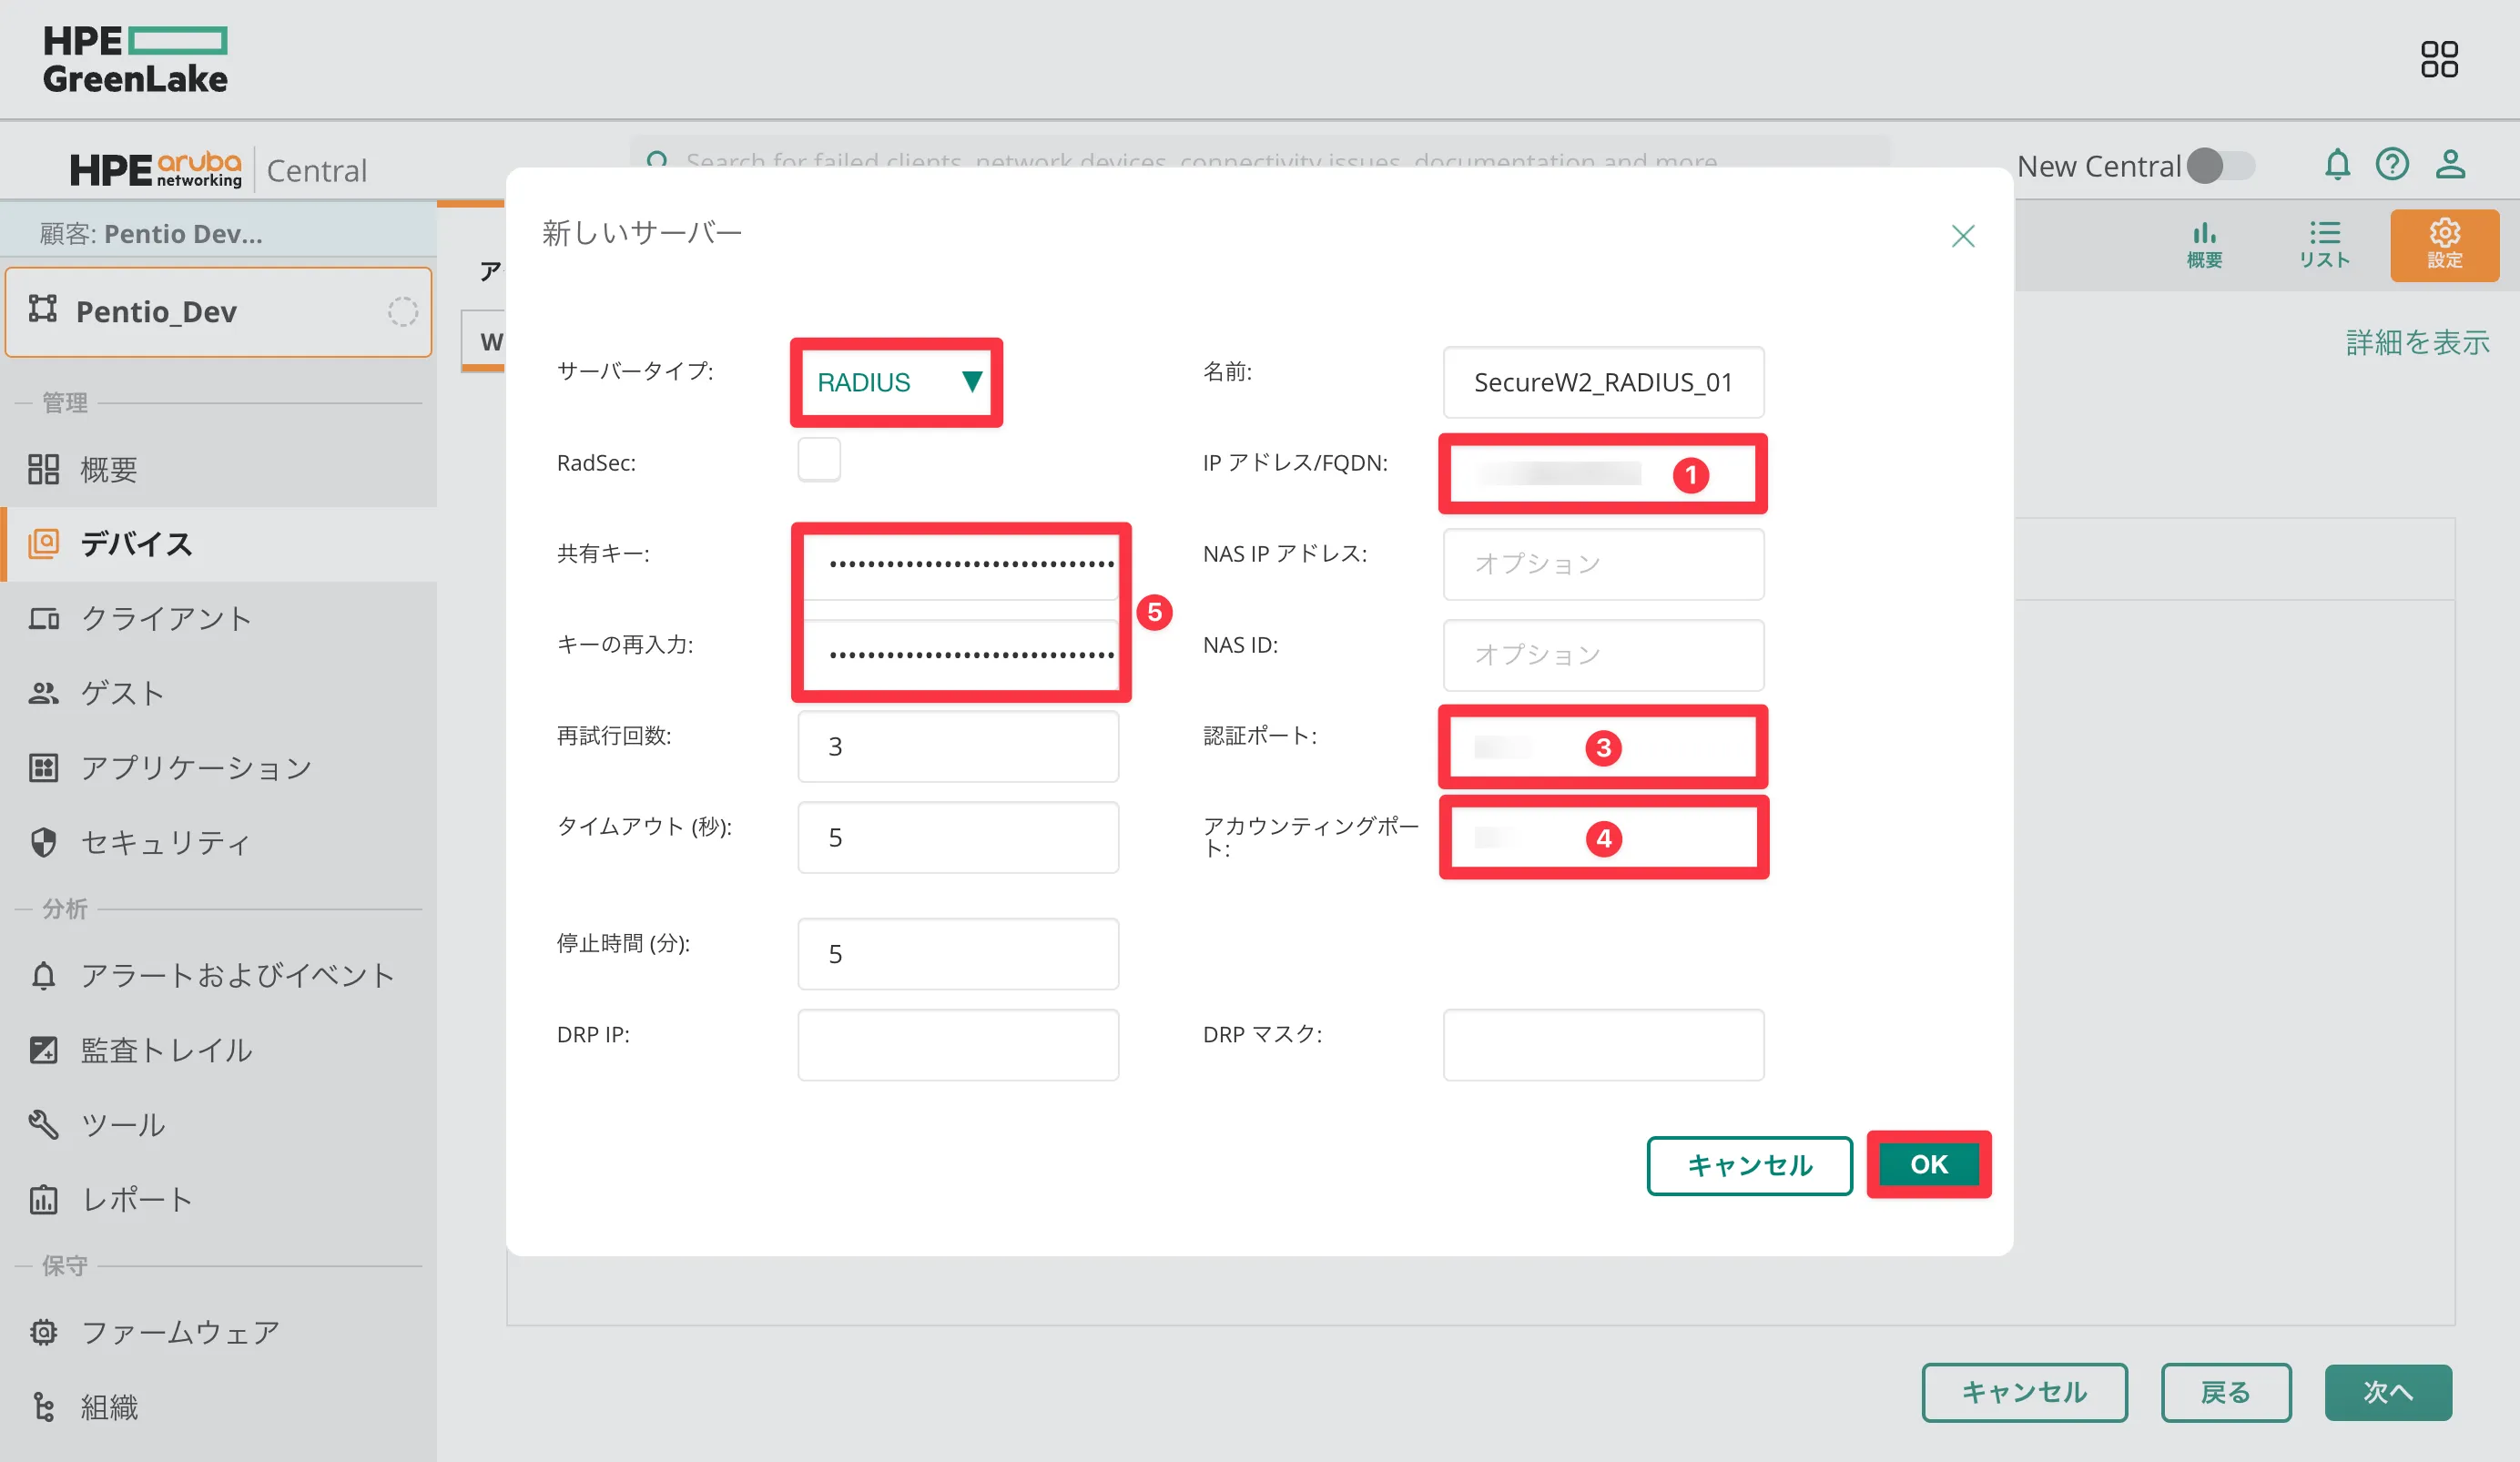This screenshot has width=2520, height=1462.
Task: Click the 次へ button
Action: point(2387,1391)
